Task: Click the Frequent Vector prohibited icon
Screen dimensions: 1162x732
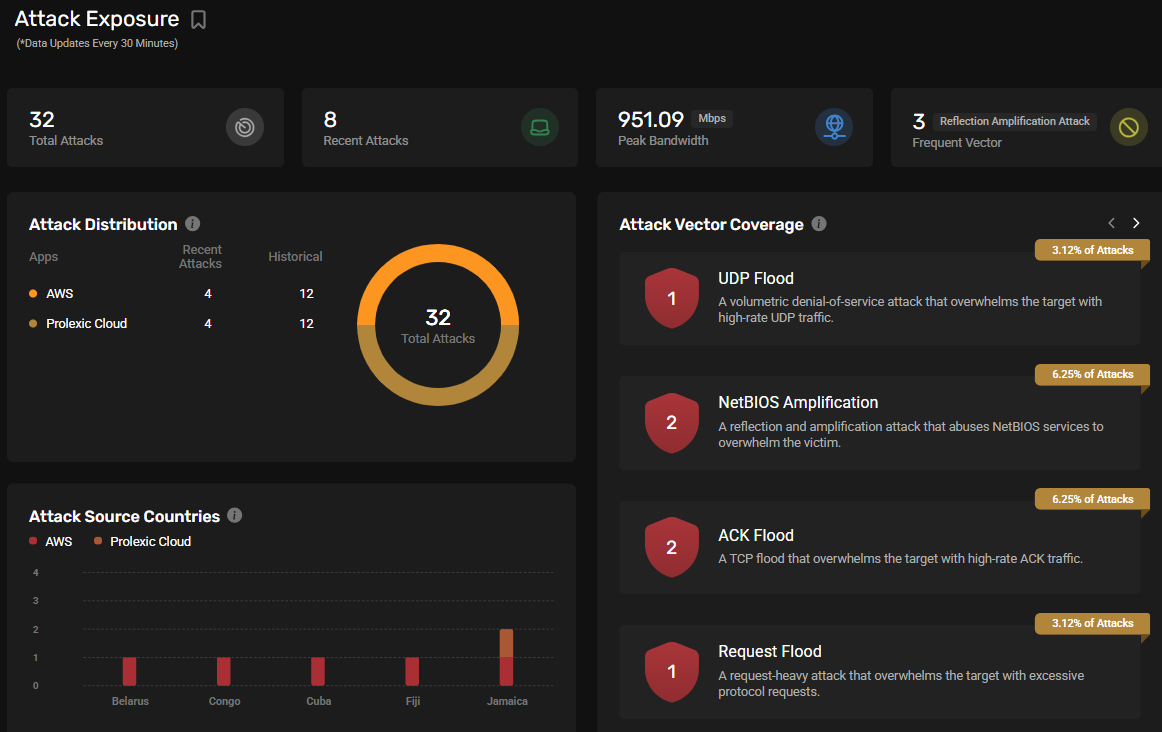Action: (x=1129, y=127)
